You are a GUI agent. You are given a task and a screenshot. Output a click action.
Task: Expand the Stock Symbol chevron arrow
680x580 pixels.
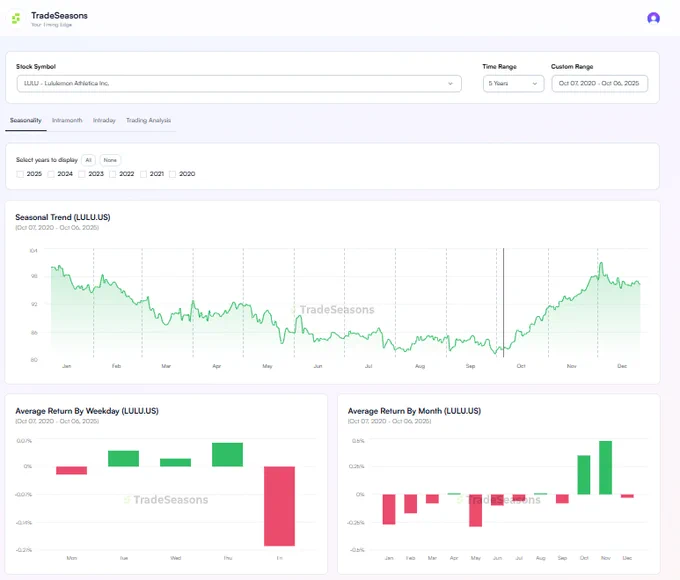[x=450, y=84]
